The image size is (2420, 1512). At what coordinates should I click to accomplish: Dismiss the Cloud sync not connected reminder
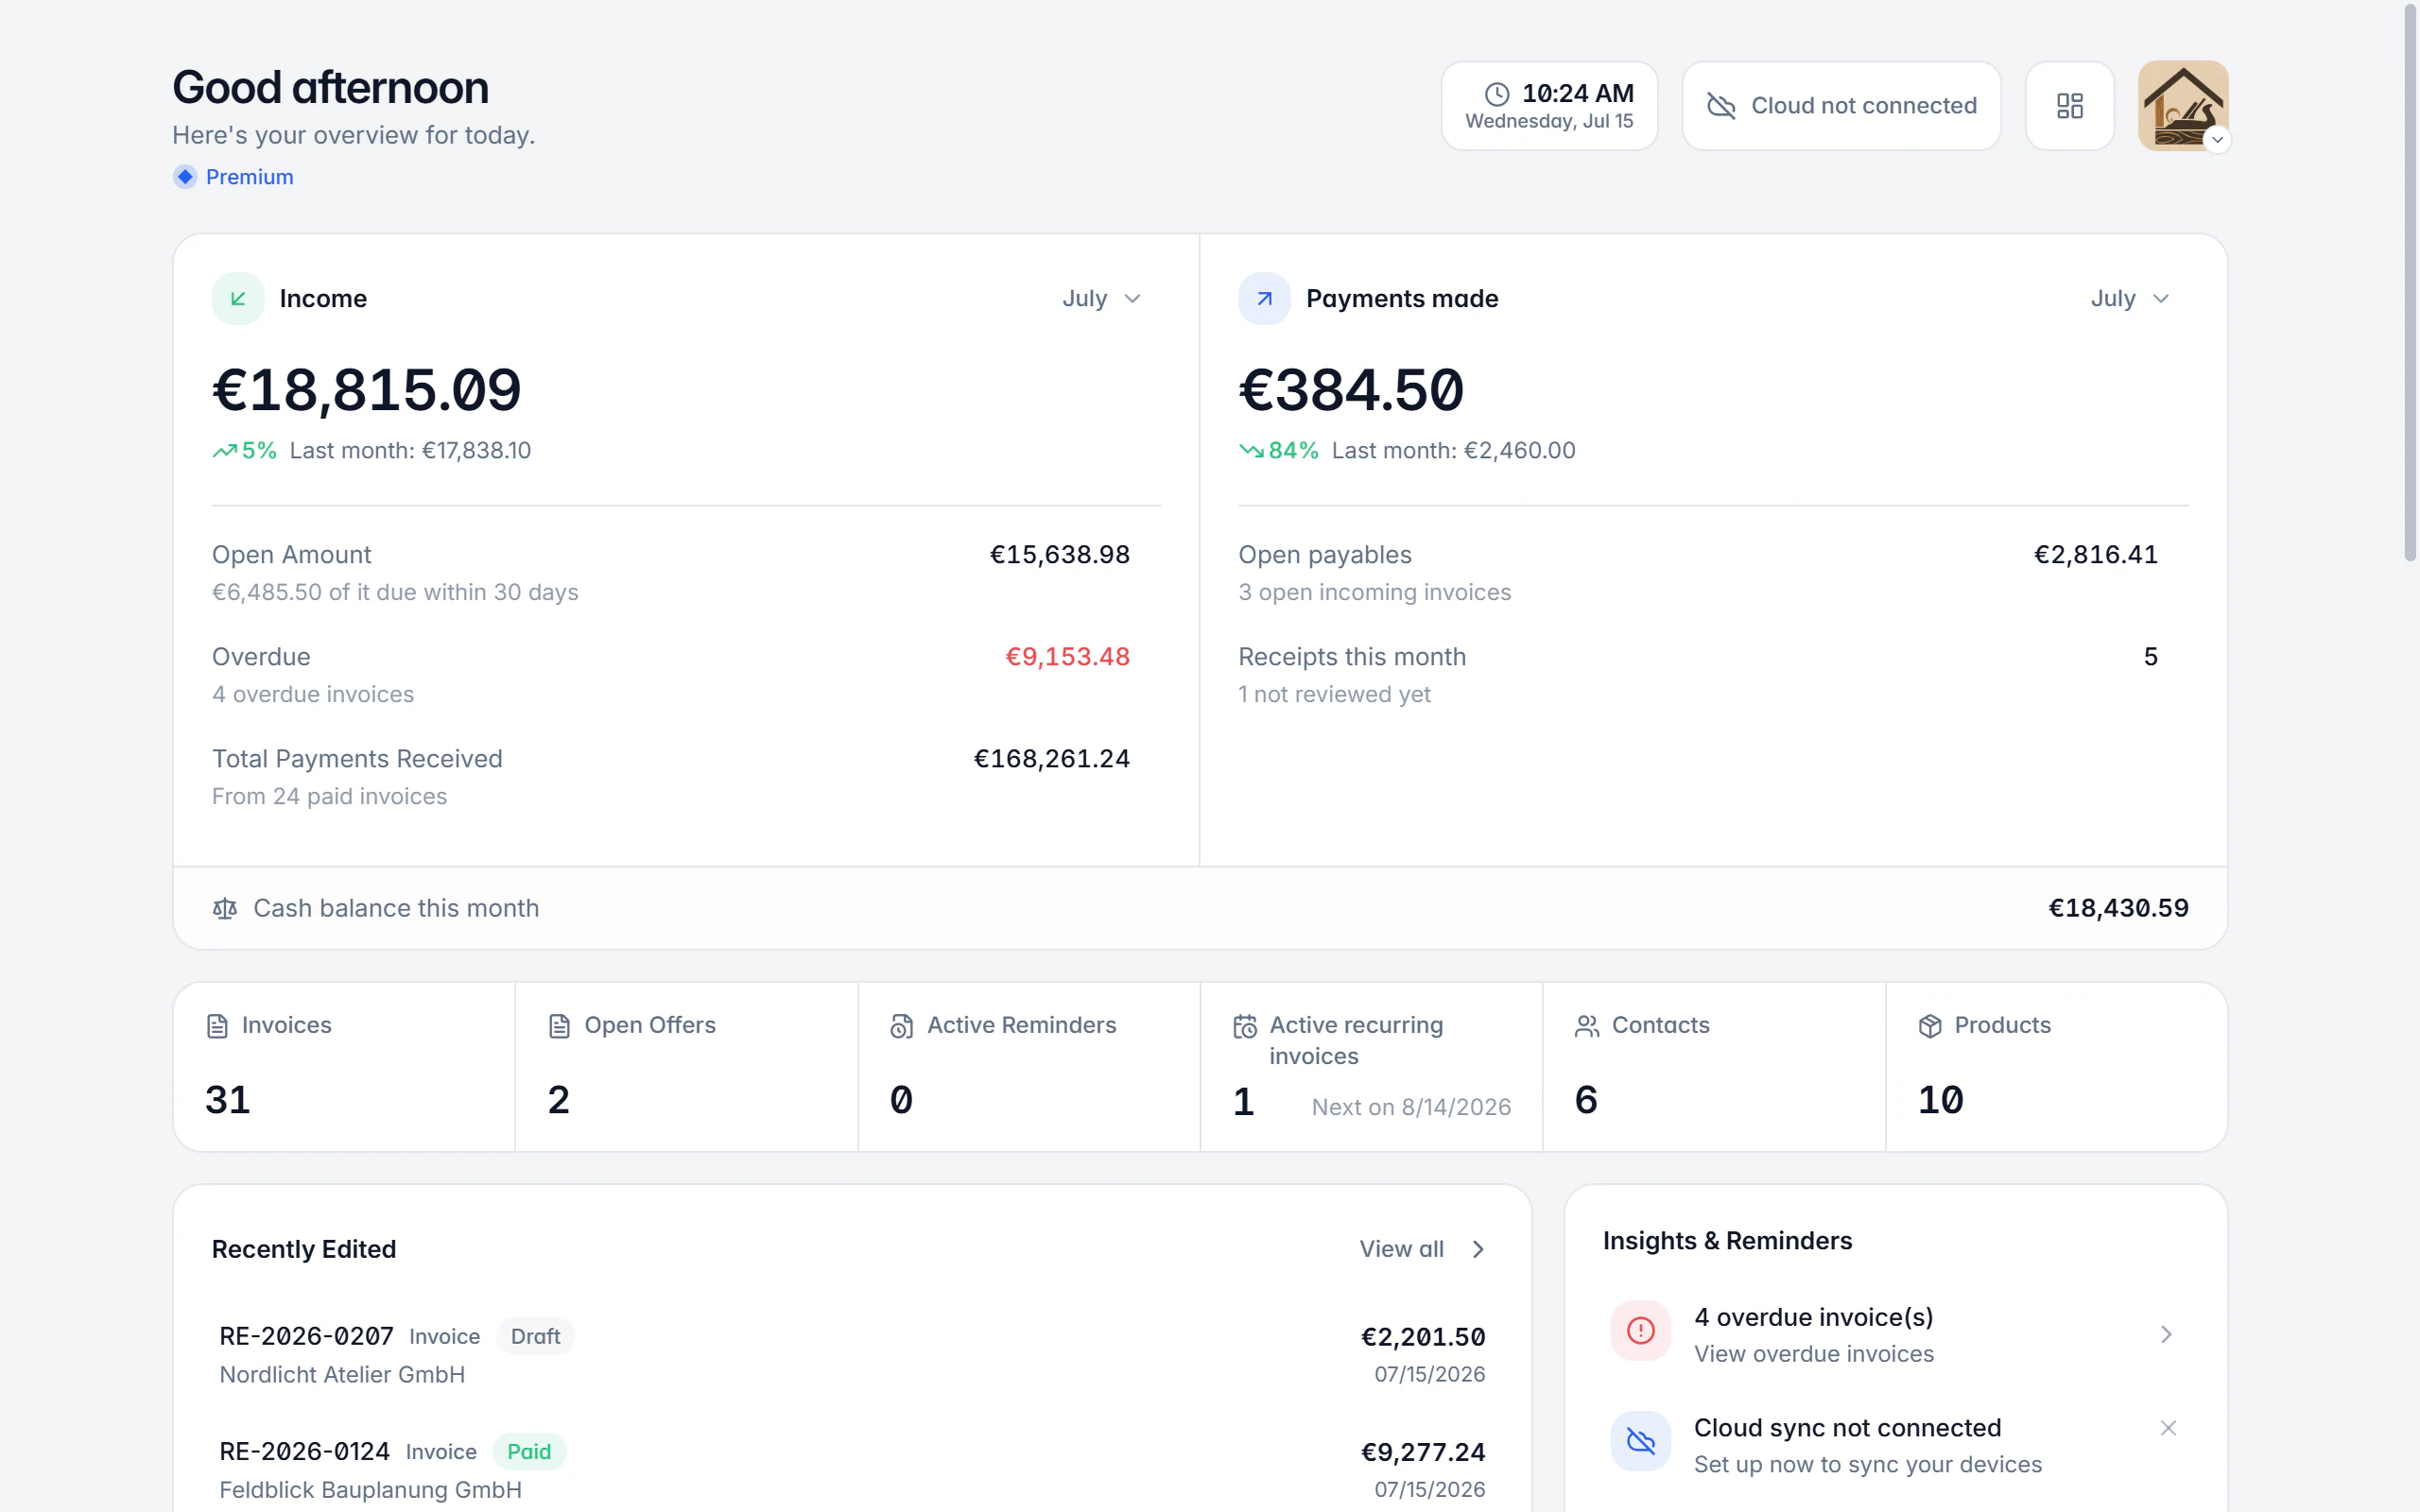click(2168, 1428)
